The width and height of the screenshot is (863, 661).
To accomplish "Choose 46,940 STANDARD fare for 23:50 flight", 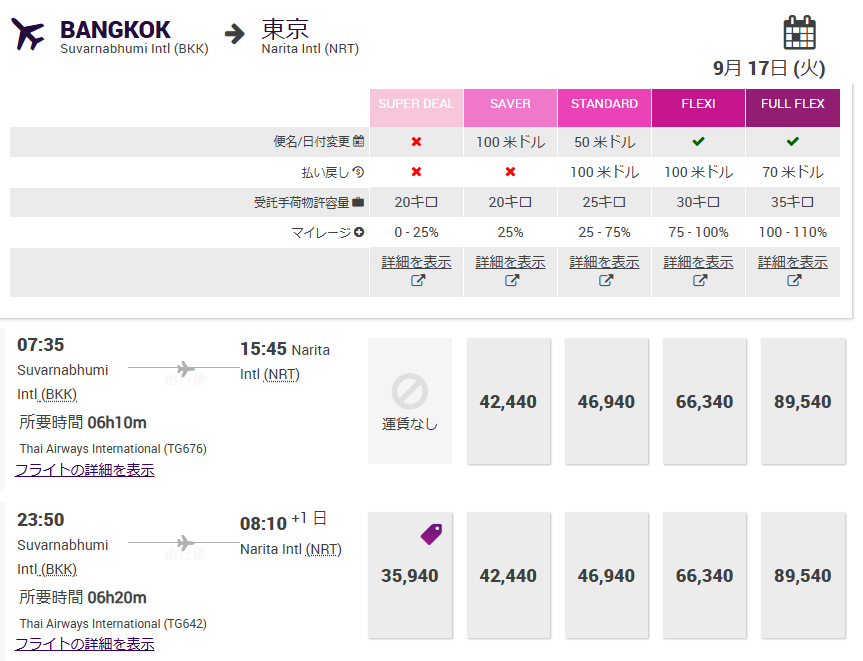I will coord(606,577).
